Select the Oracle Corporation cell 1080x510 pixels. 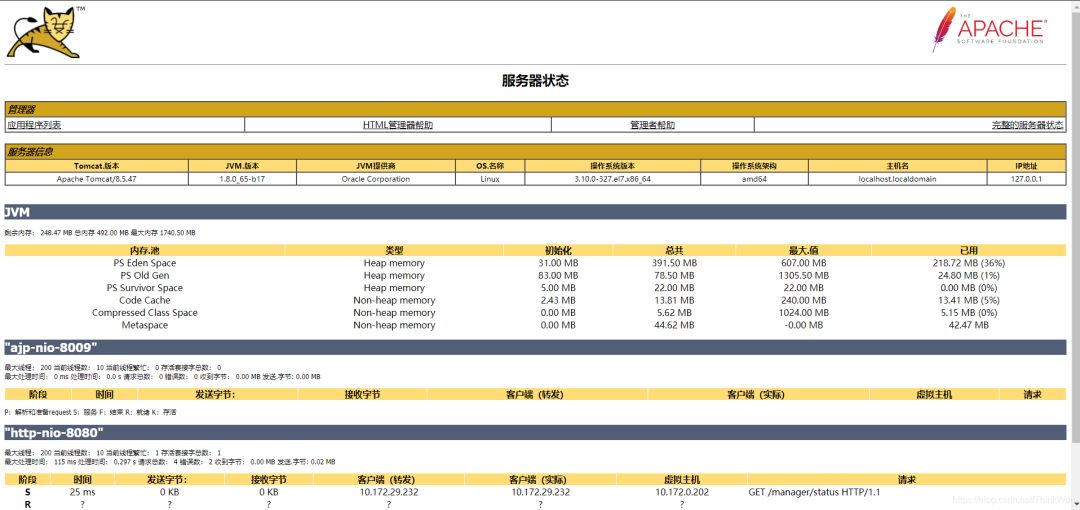coord(375,178)
